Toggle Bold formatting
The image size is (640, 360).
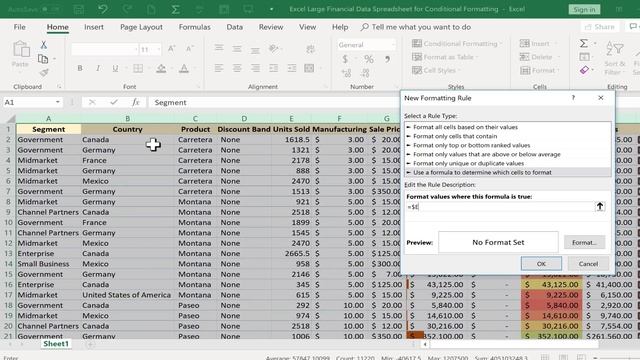click(80, 68)
